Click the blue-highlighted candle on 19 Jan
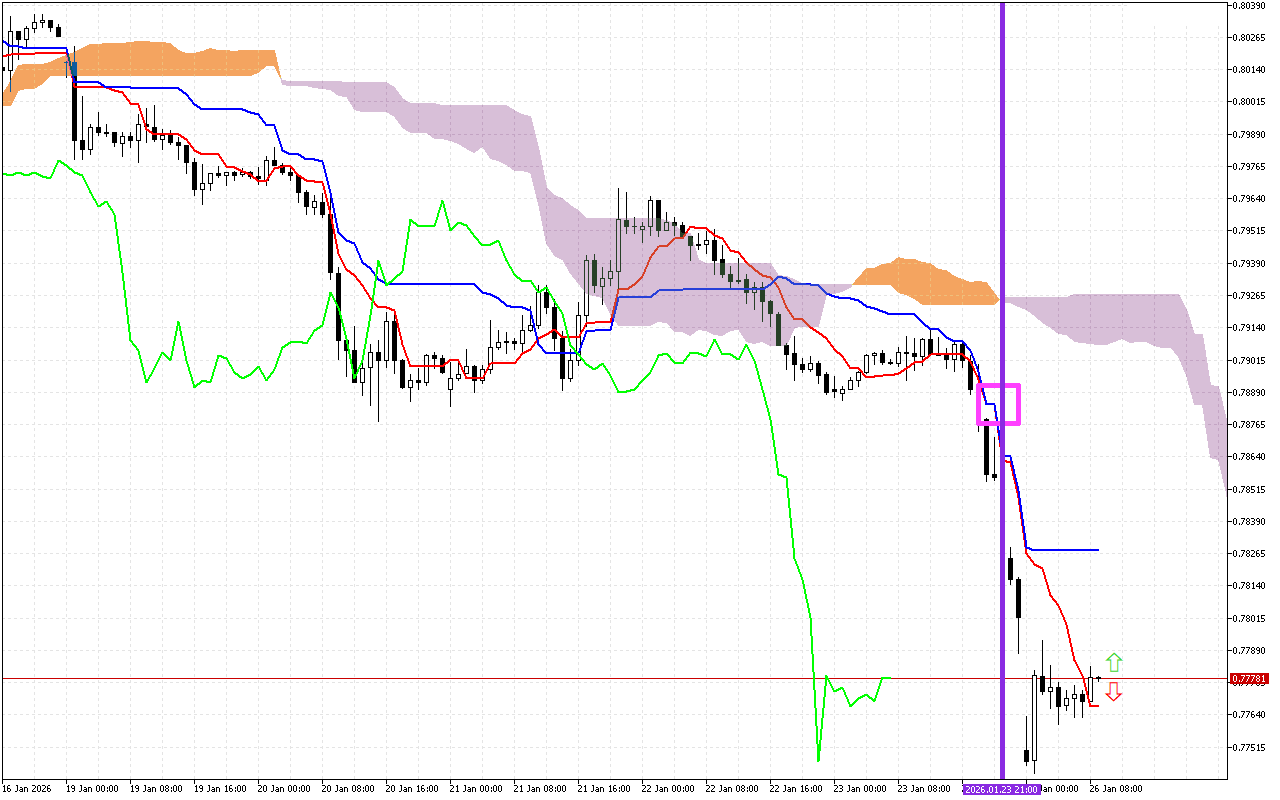 [72, 69]
